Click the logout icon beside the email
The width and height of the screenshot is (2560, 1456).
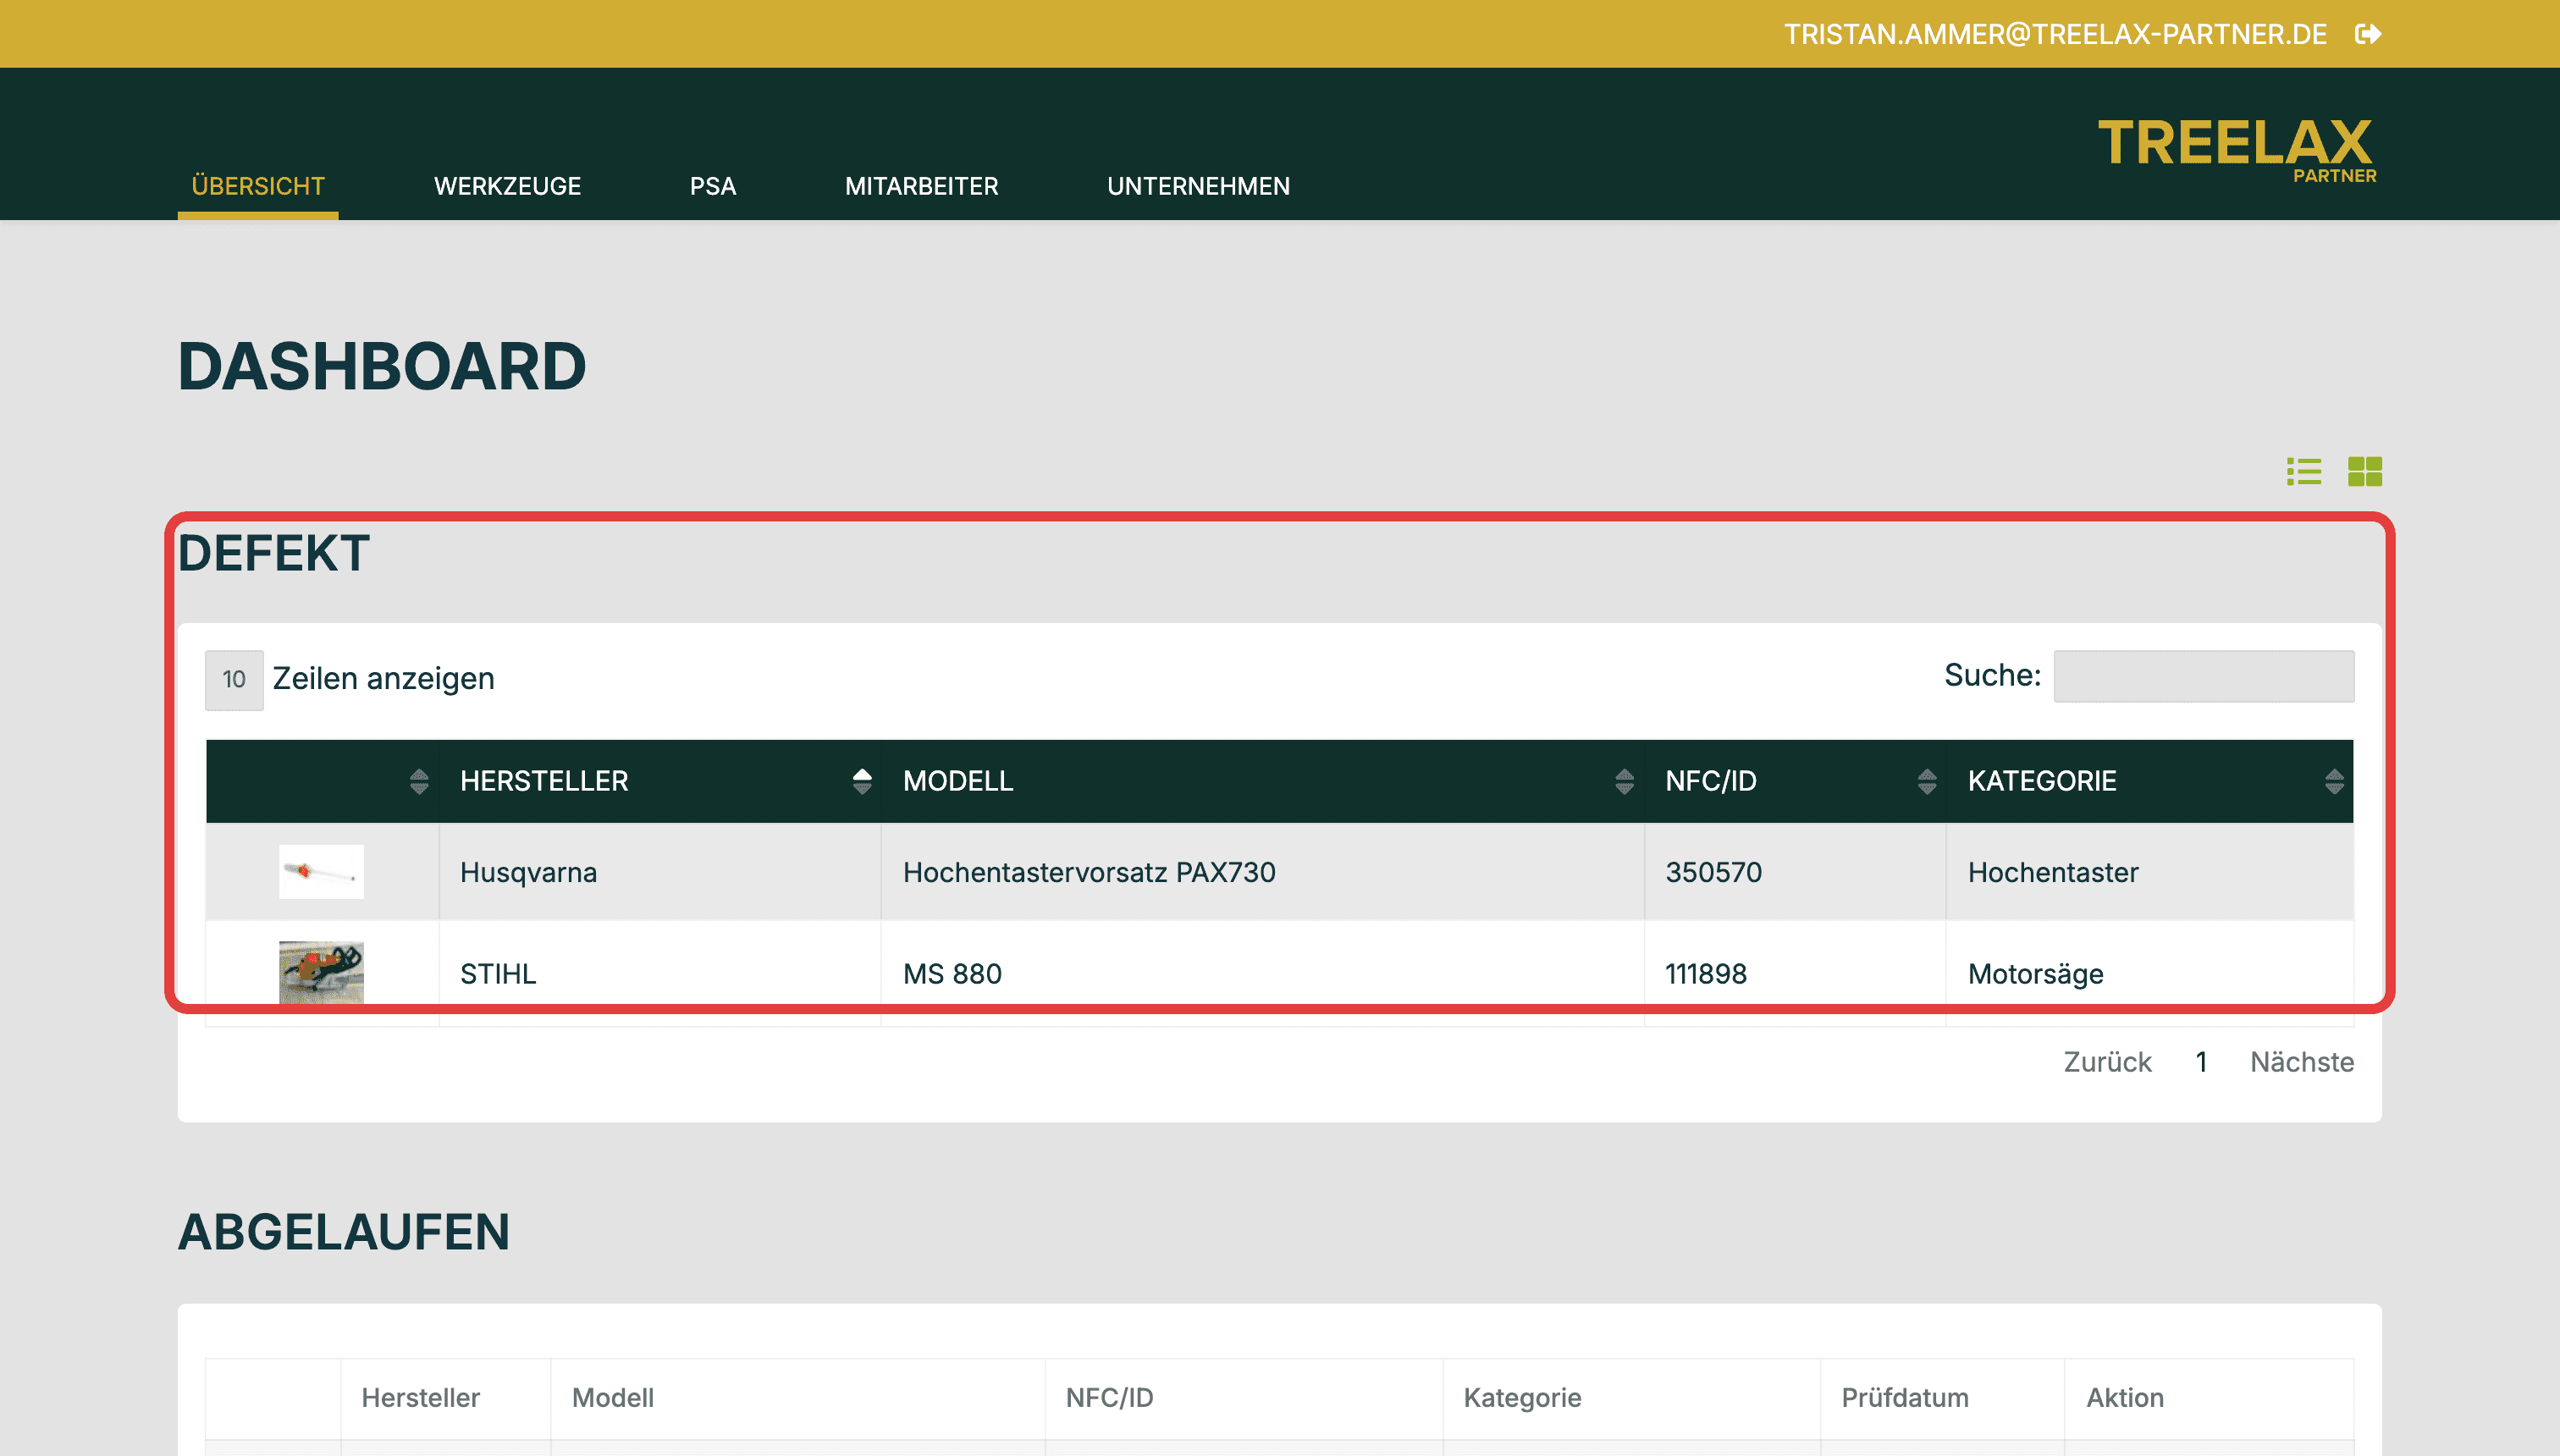pos(2368,34)
